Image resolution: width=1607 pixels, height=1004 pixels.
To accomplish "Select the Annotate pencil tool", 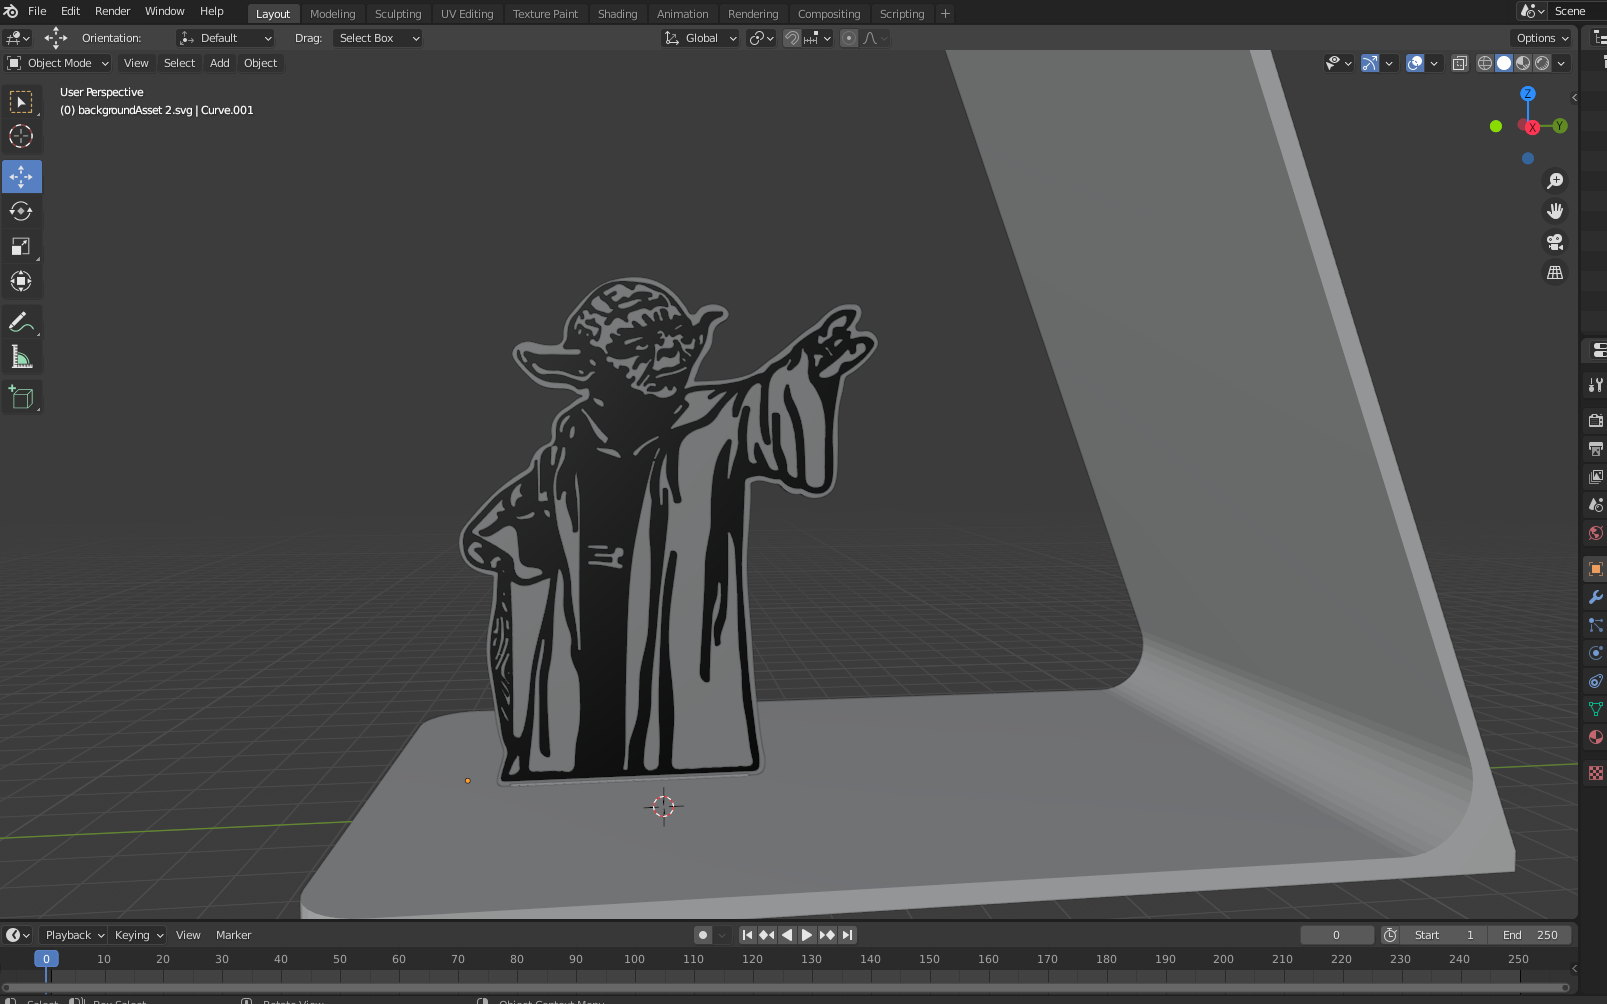I will click(21, 322).
